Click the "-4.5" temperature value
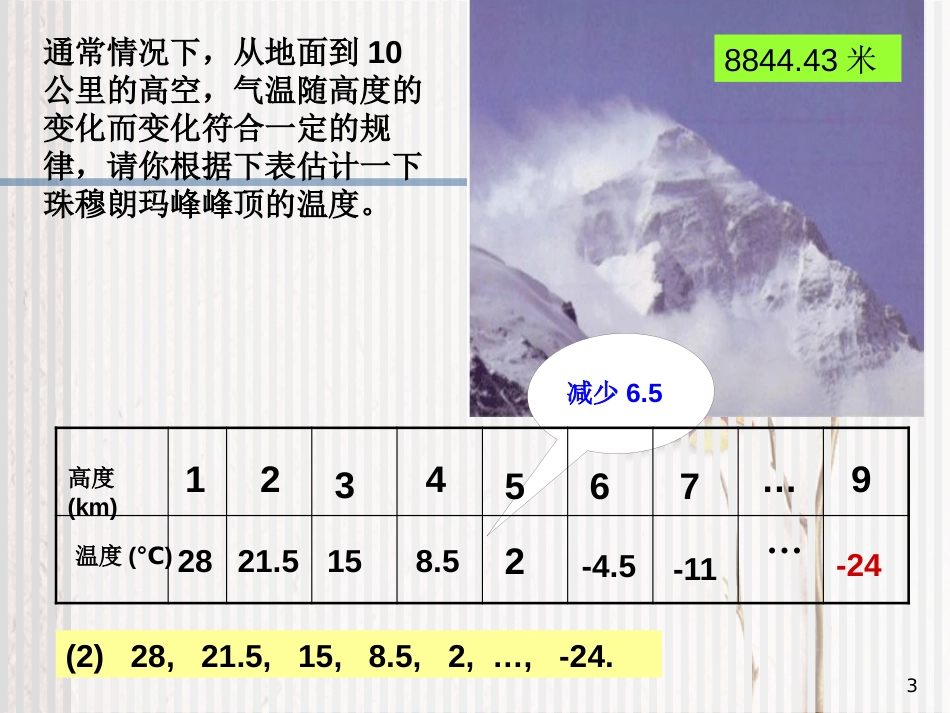Image resolution: width=950 pixels, height=713 pixels. coord(608,567)
